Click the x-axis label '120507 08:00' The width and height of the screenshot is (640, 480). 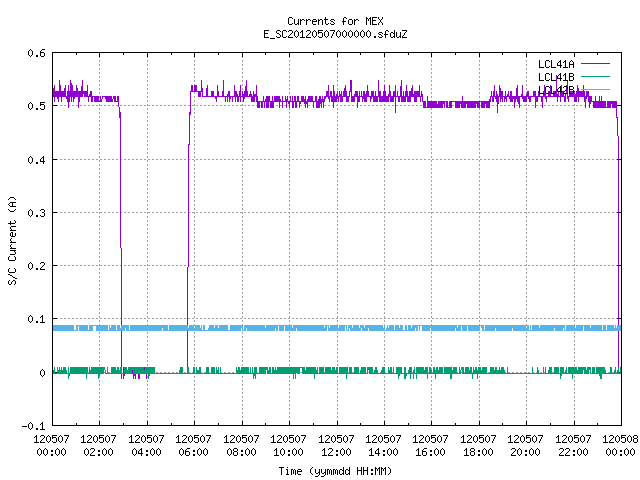click(242, 445)
